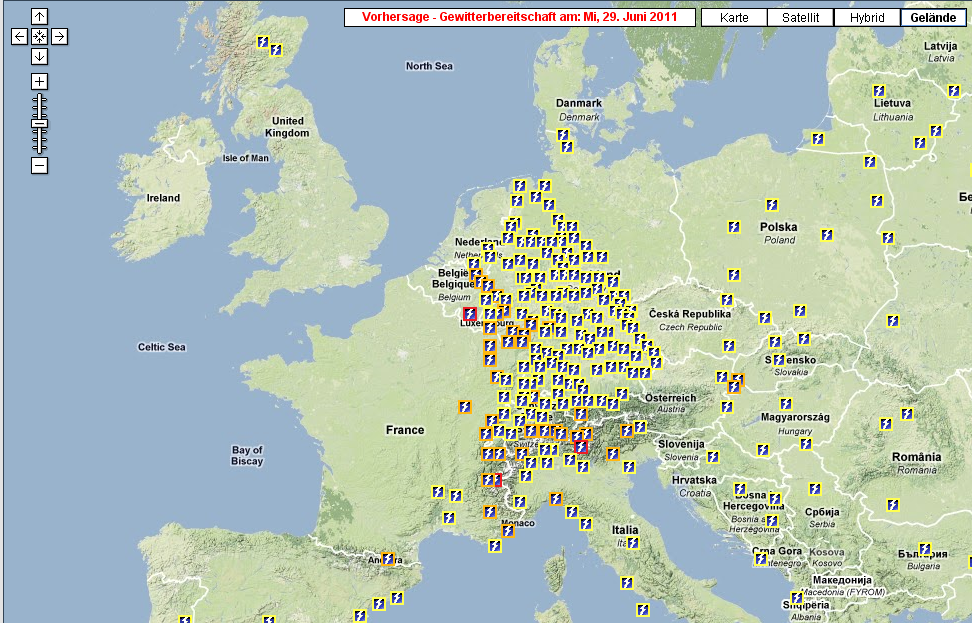This screenshot has height=623, width=972.
Task: Click the Hrvatska country label
Action: pos(694,480)
